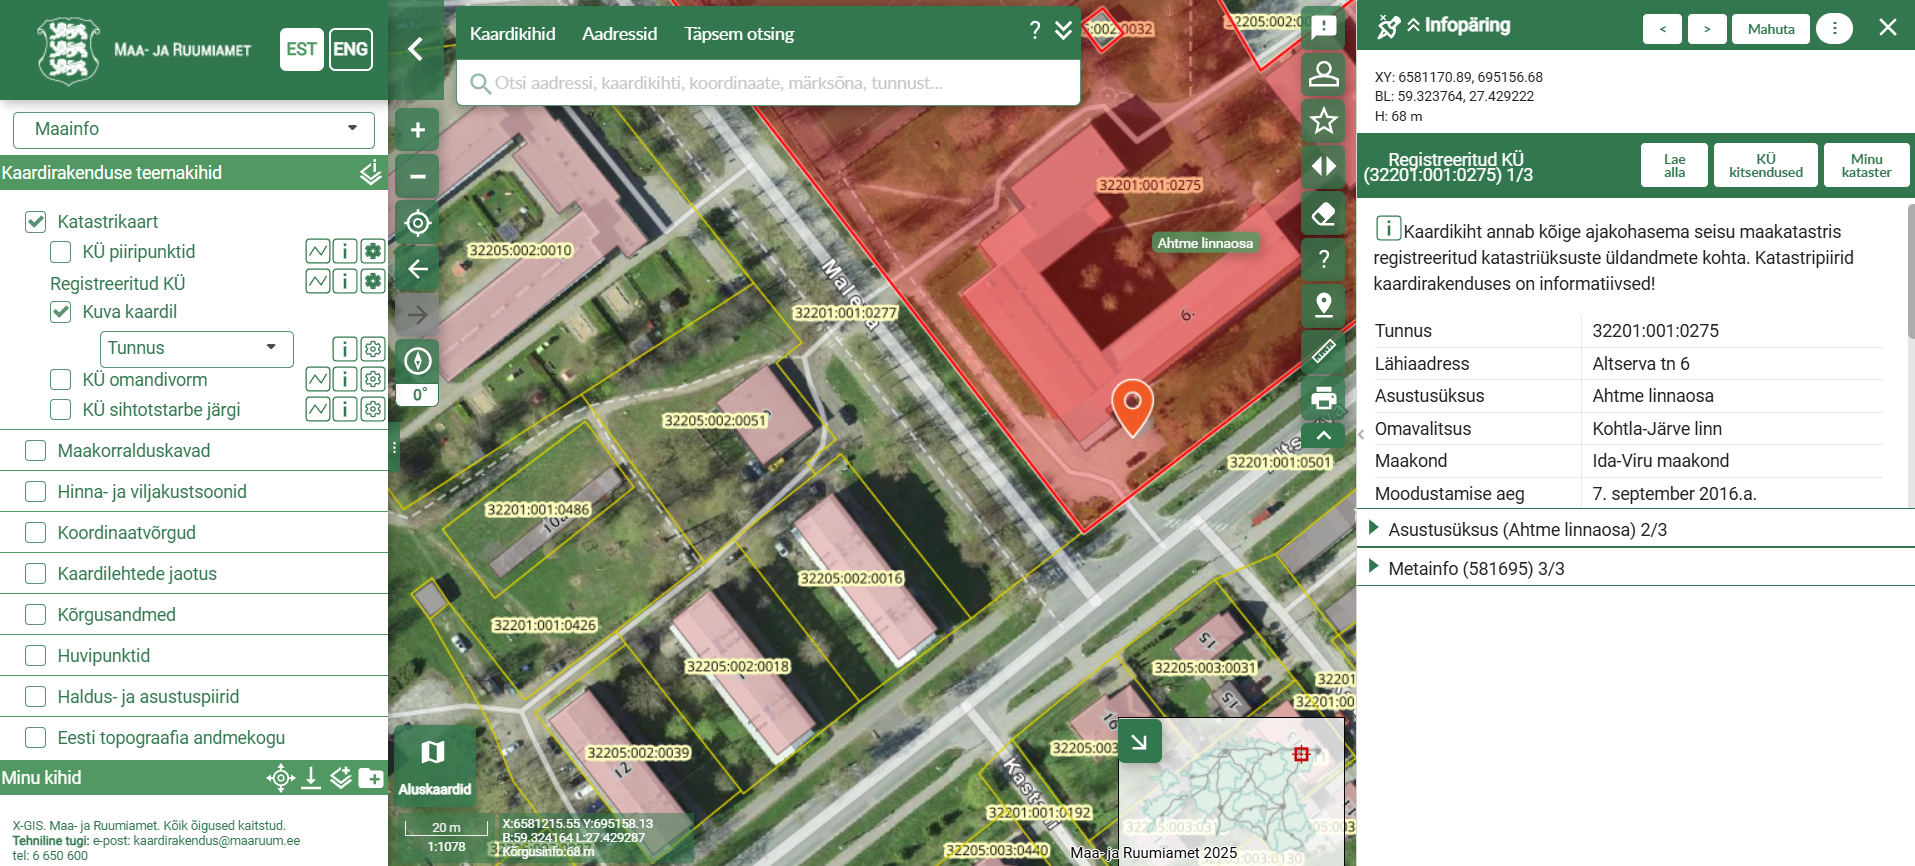Open the Maainfo dropdown
The width and height of the screenshot is (1915, 866).
pos(194,129)
